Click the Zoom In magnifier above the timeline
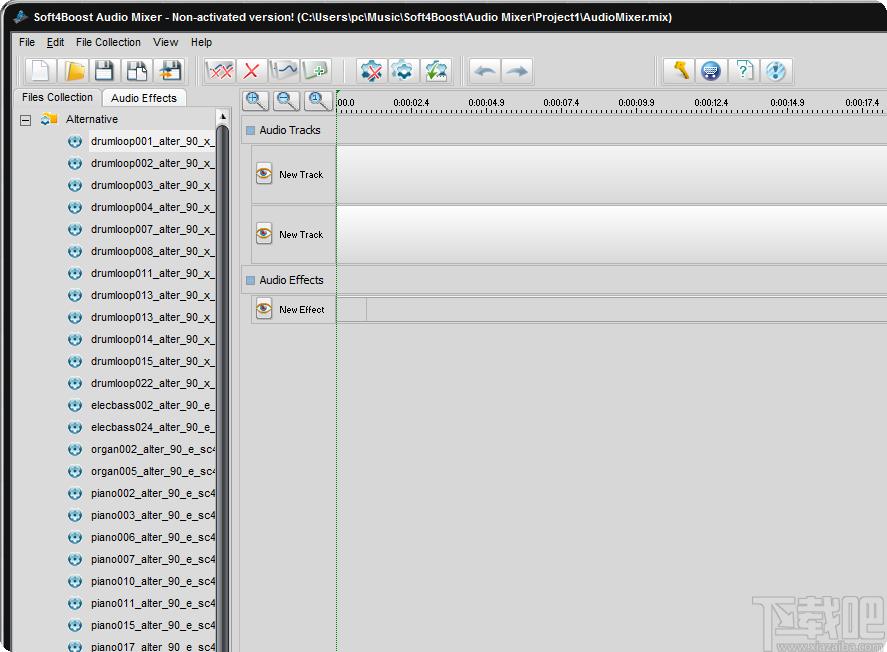887x652 pixels. point(256,100)
